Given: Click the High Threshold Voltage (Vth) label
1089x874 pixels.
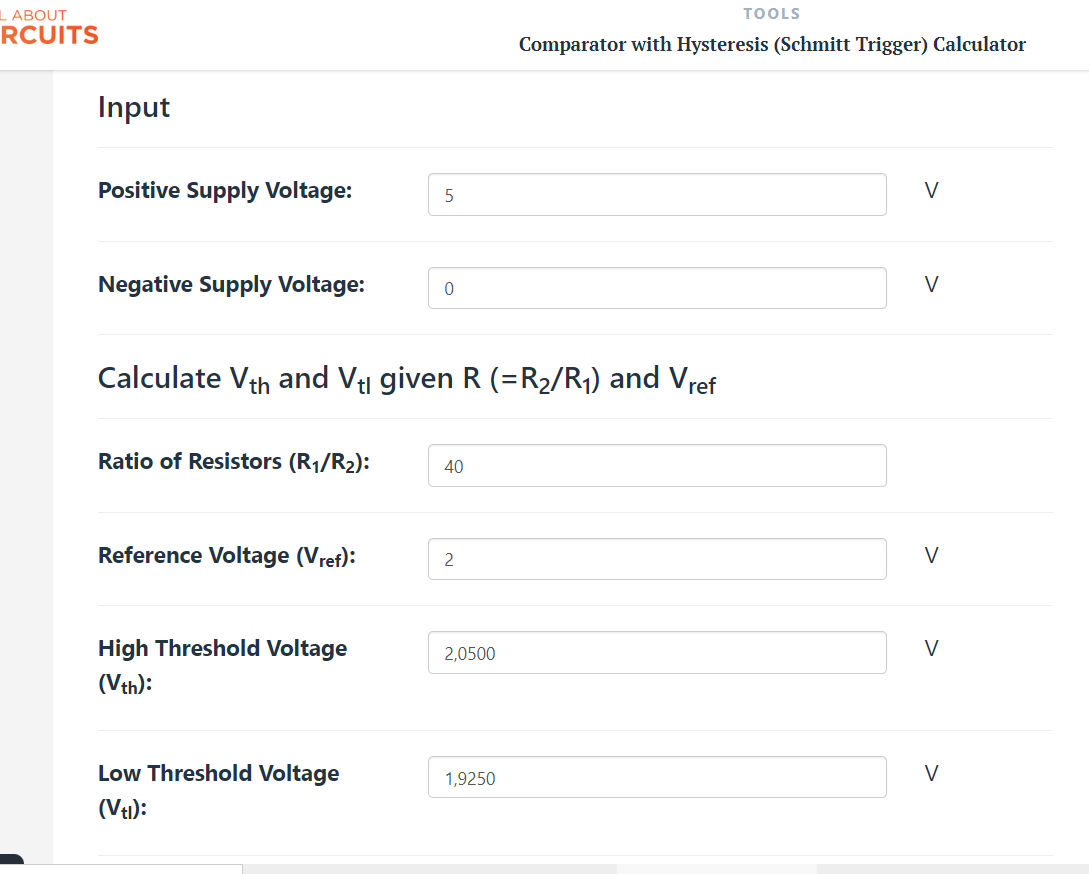Looking at the screenshot, I should pyautogui.click(x=222, y=666).
